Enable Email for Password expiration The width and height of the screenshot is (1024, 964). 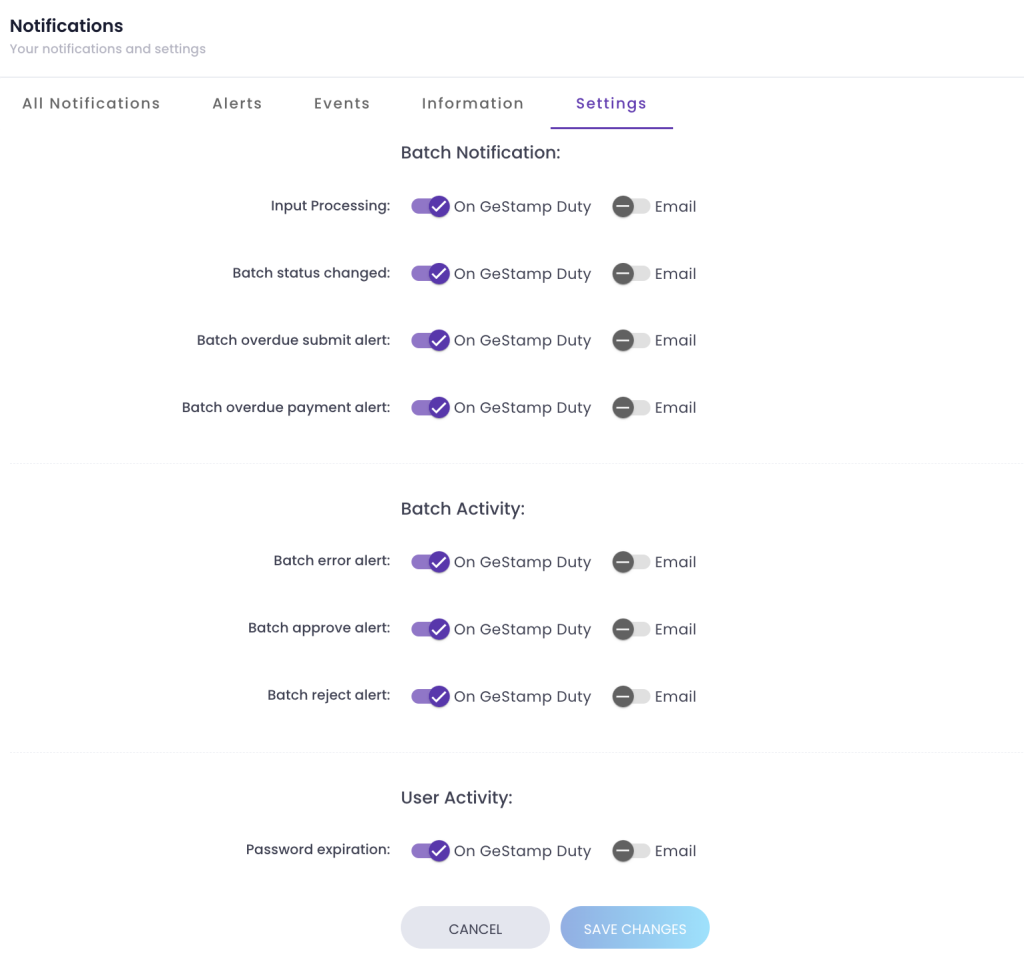pos(628,850)
